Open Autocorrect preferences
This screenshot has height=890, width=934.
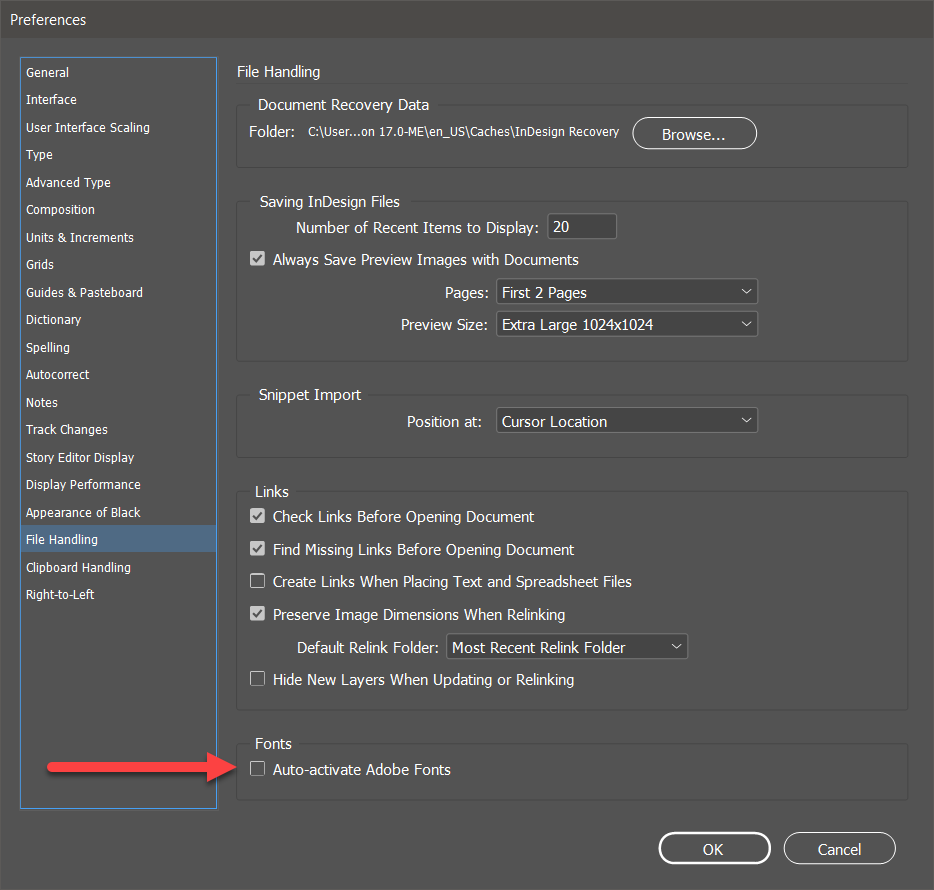[118, 375]
